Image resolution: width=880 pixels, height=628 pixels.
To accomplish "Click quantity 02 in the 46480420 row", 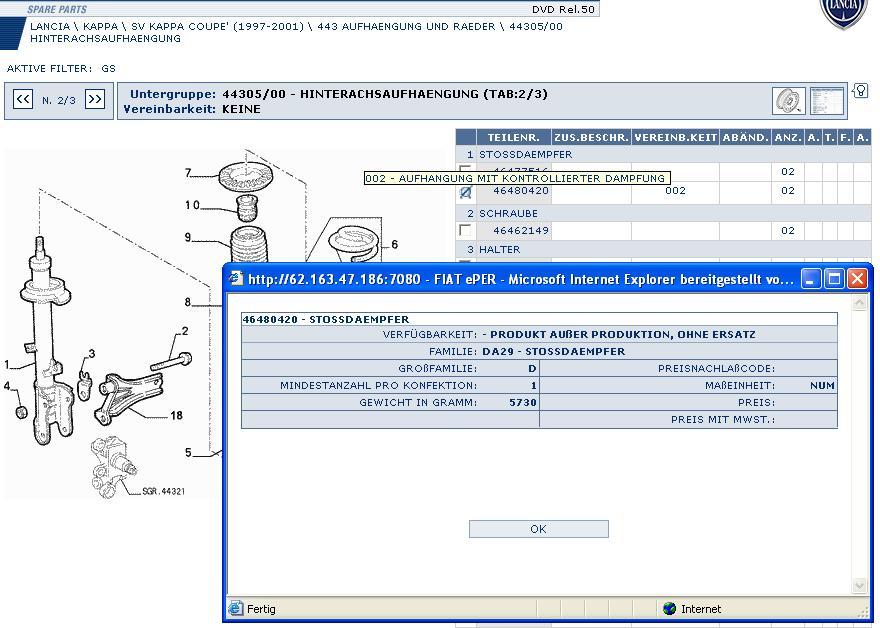I will (788, 191).
